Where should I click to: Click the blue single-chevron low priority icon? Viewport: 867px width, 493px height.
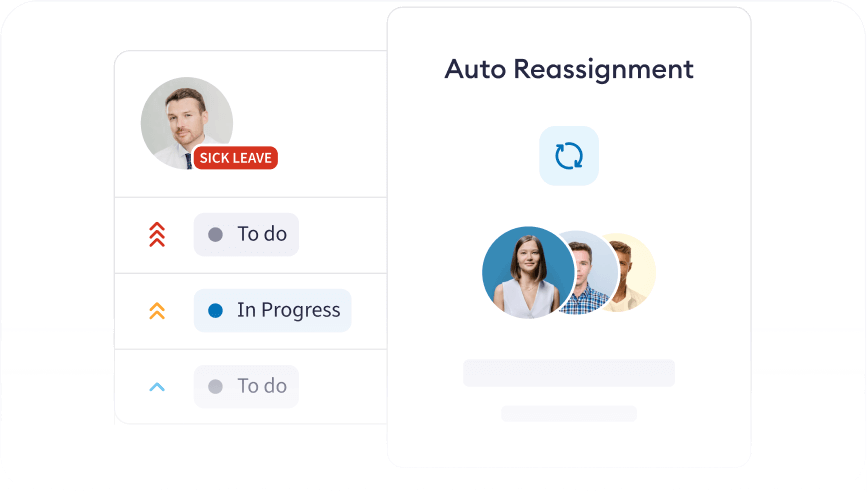coord(157,387)
